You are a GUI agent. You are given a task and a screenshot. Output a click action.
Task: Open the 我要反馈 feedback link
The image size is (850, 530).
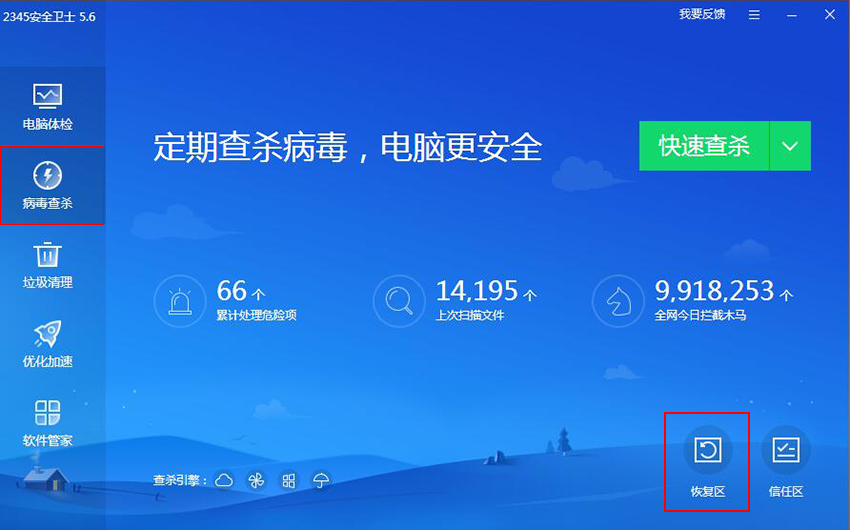[702, 15]
